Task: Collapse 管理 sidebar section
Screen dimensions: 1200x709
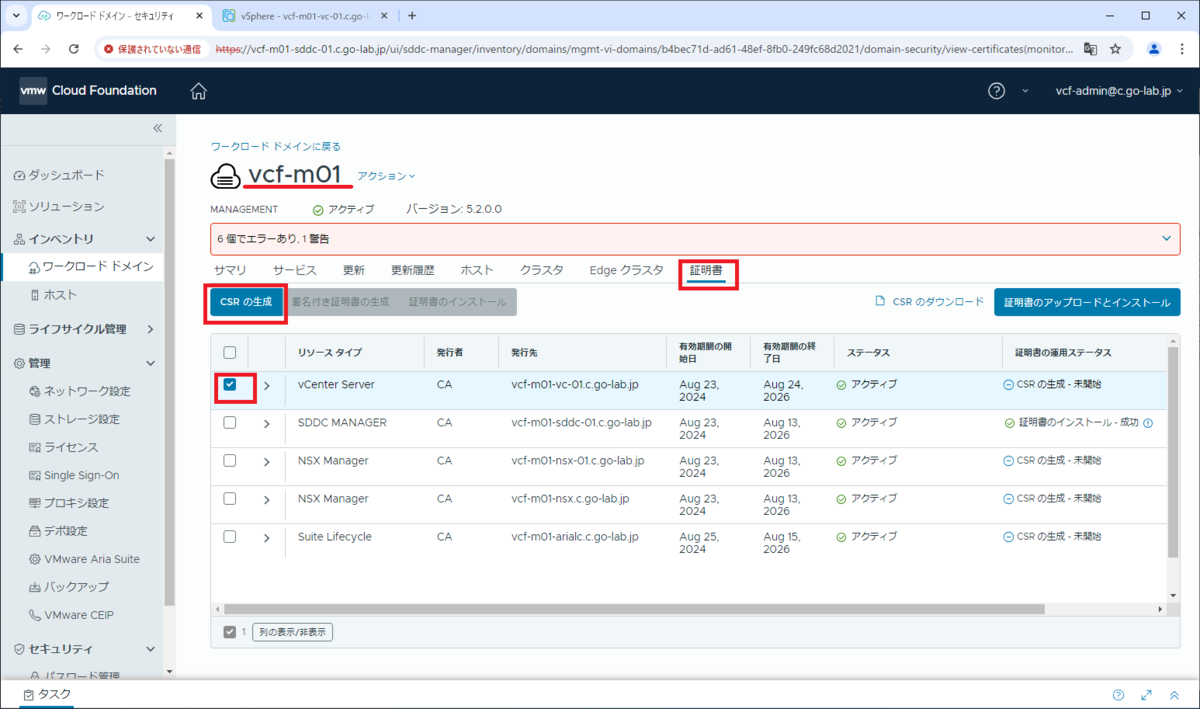Action: (151, 364)
